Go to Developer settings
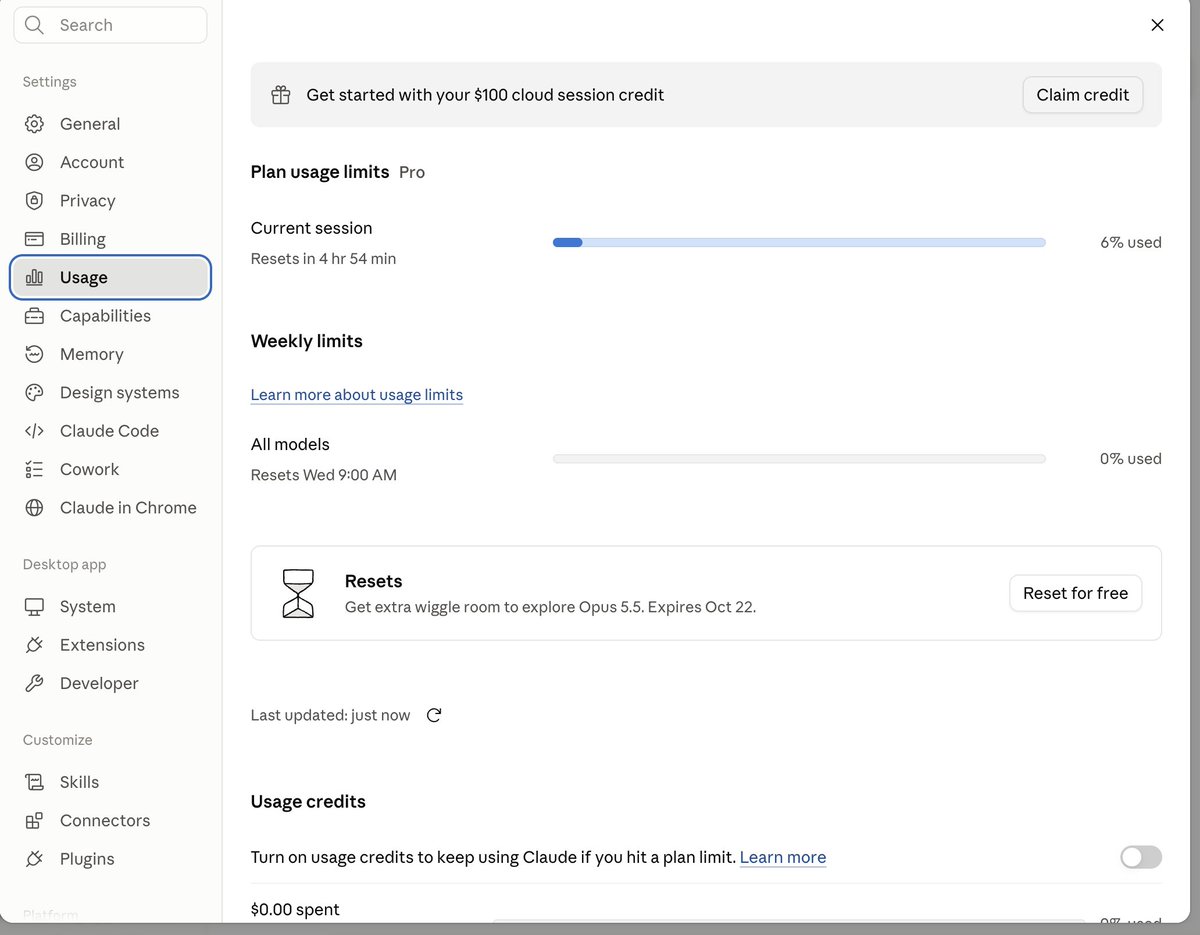1200x935 pixels. [x=110, y=684]
